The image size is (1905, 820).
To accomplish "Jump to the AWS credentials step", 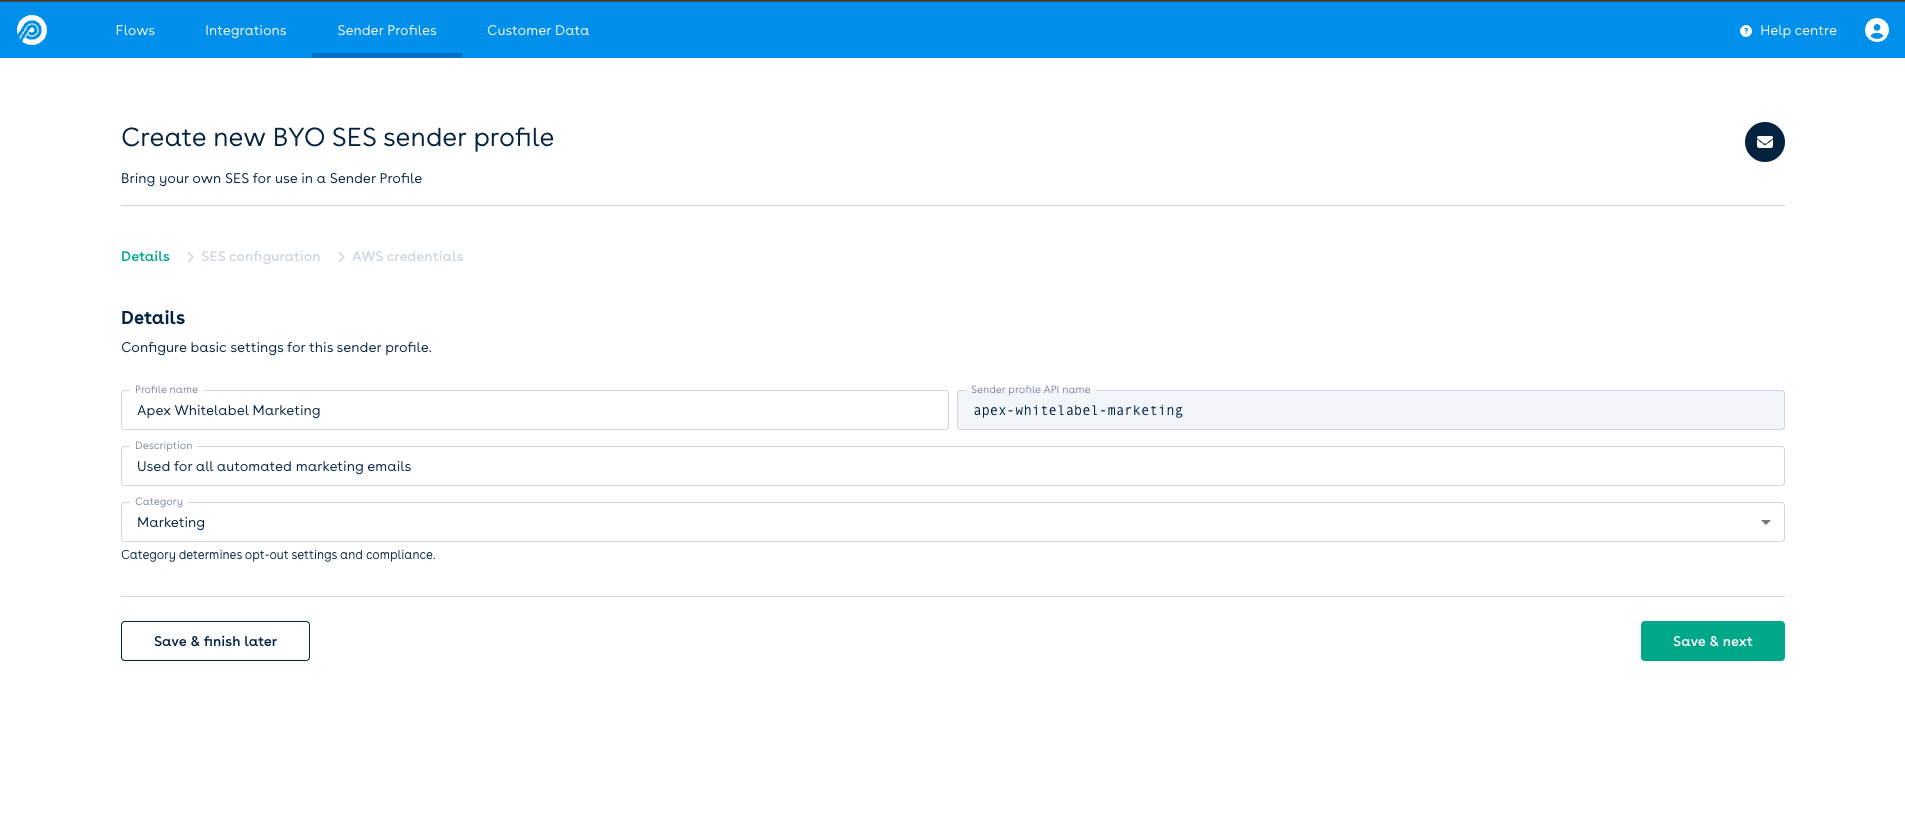I will click(407, 257).
